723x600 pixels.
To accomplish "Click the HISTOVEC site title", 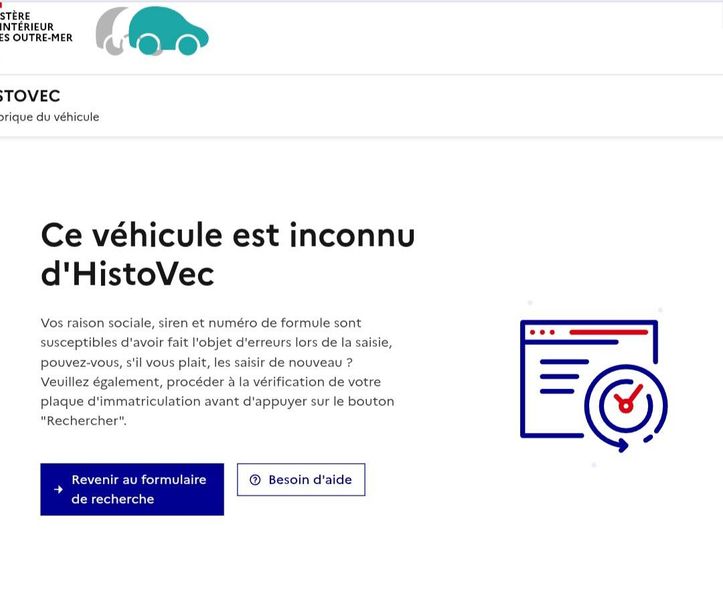I will click(30, 96).
